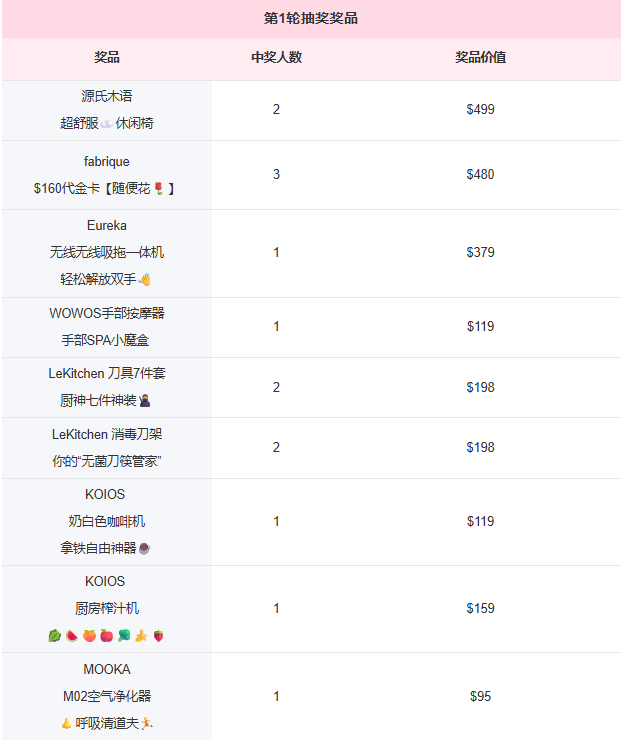The image size is (624, 740).
Task: Click the ninja emoji after 厨神七件神装
Action: 145,401
